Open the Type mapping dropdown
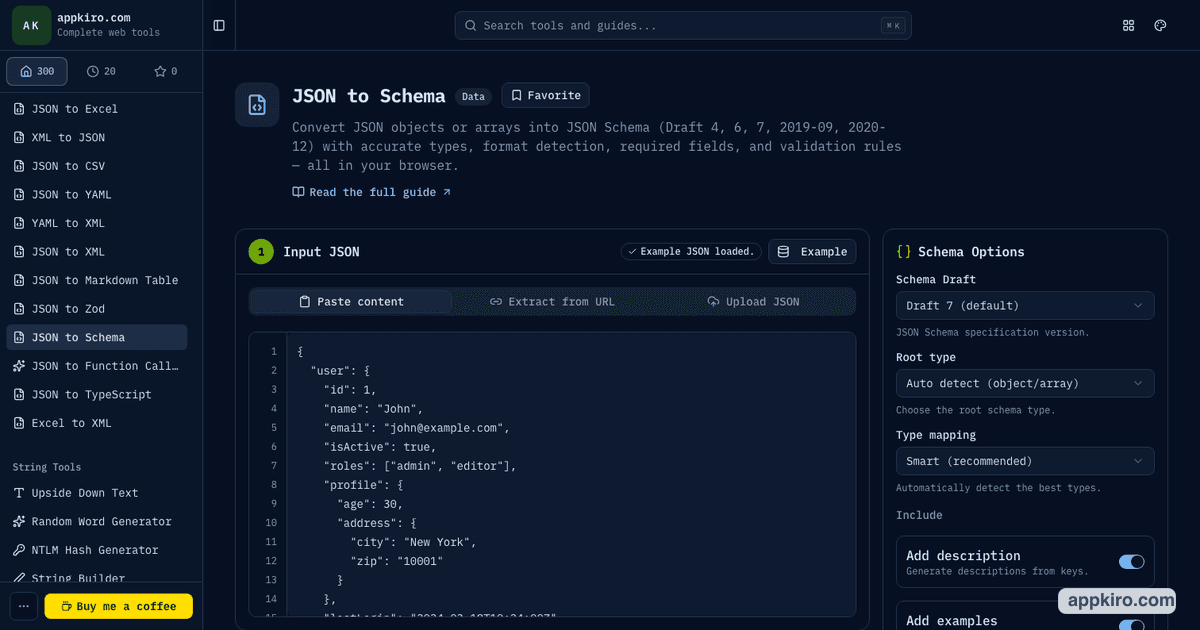 coord(1025,461)
